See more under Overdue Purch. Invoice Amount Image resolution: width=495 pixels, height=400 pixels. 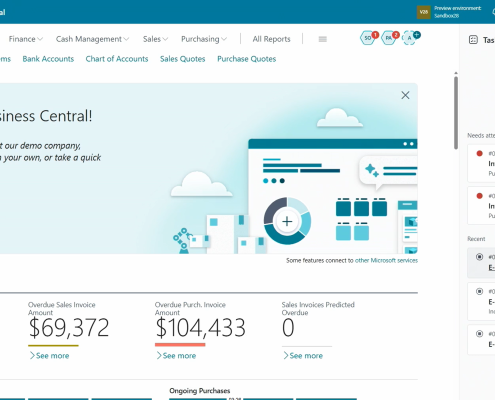pyautogui.click(x=176, y=356)
